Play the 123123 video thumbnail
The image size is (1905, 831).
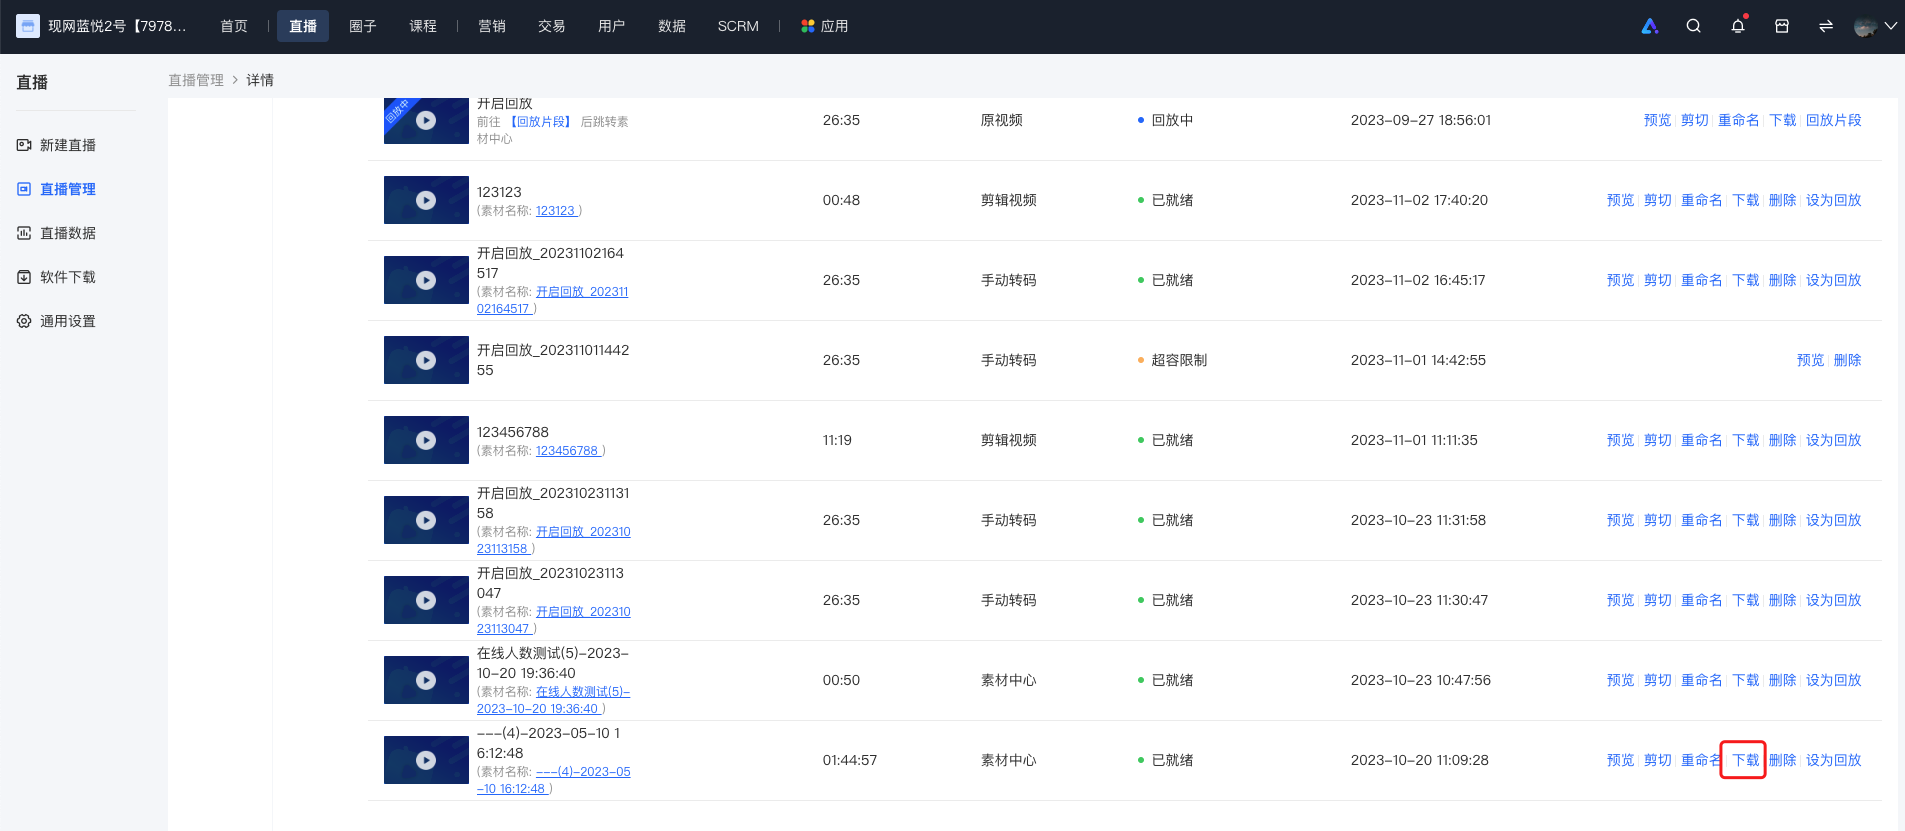(426, 200)
